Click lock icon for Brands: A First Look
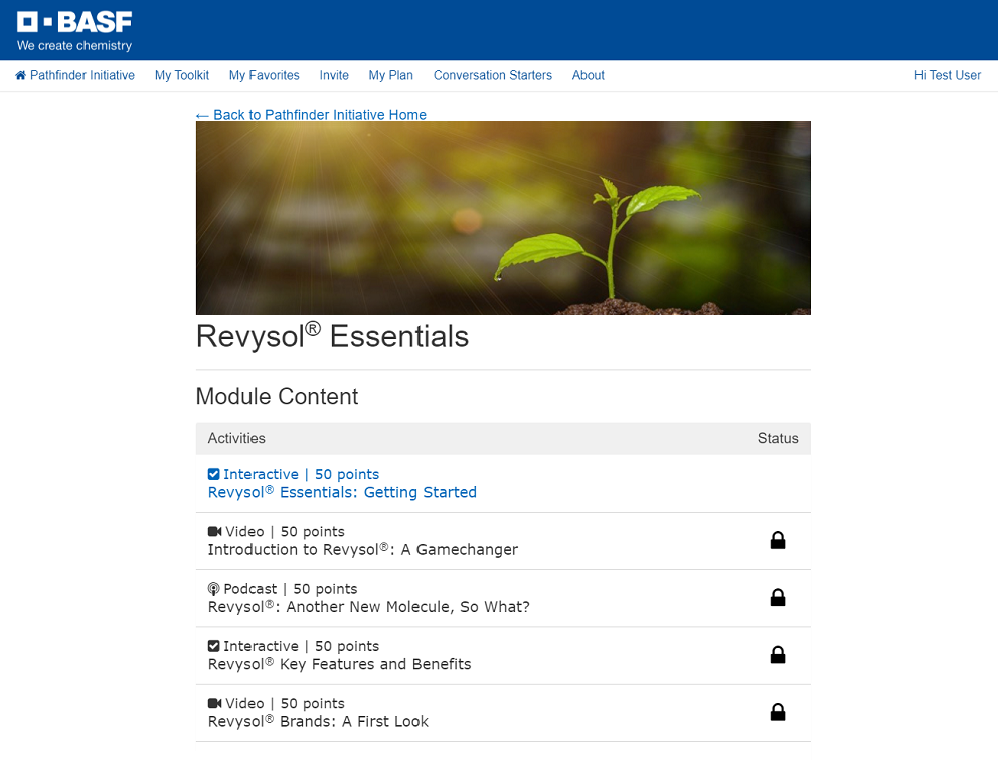 [778, 712]
